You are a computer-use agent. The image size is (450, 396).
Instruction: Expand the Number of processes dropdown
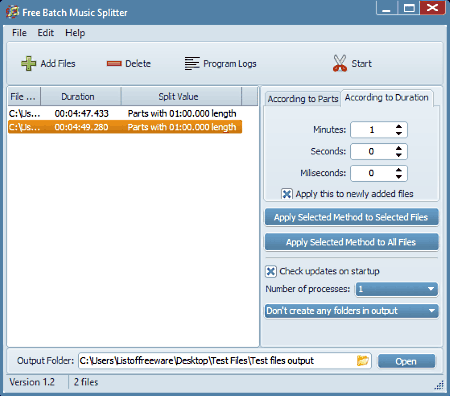click(397, 289)
